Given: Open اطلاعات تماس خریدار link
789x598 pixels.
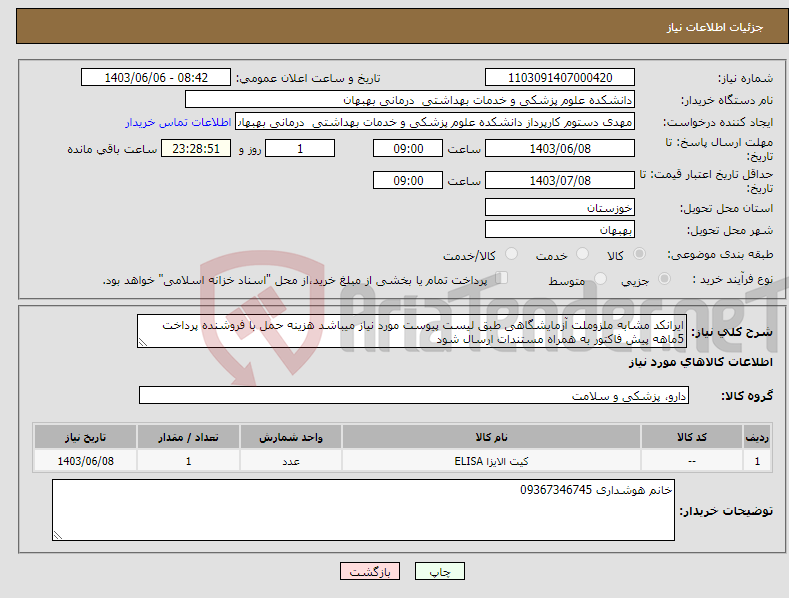Looking at the screenshot, I should click(x=178, y=122).
